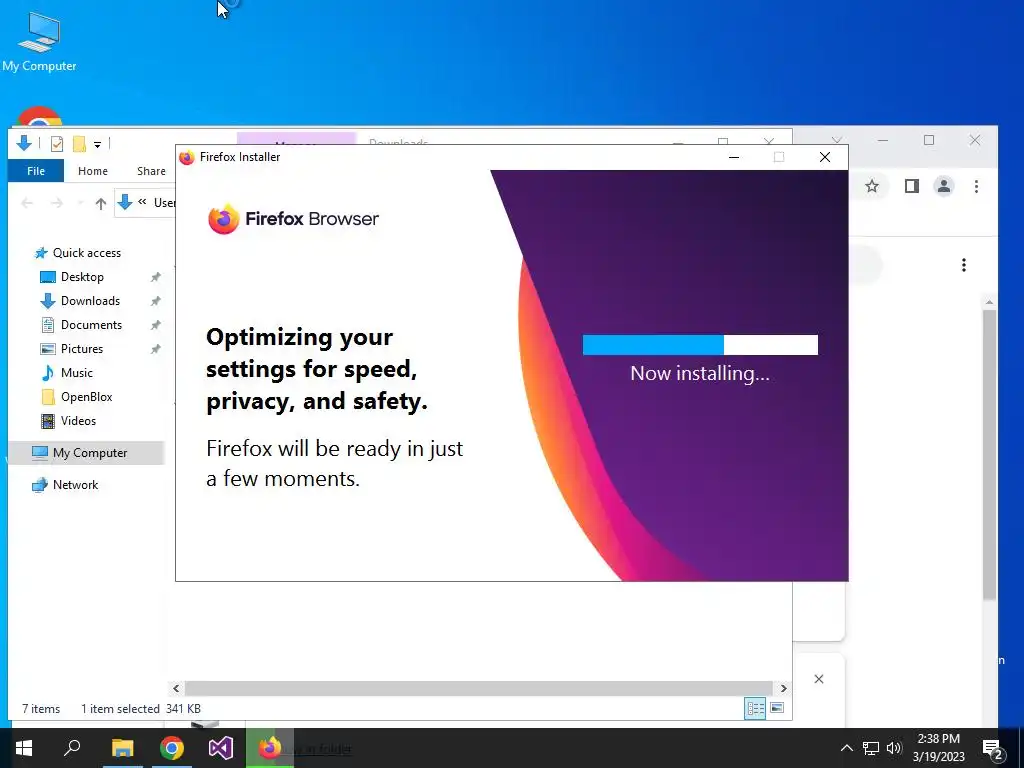
Task: Click Chrome vertical scrollbar thumb
Action: pyautogui.click(x=989, y=455)
